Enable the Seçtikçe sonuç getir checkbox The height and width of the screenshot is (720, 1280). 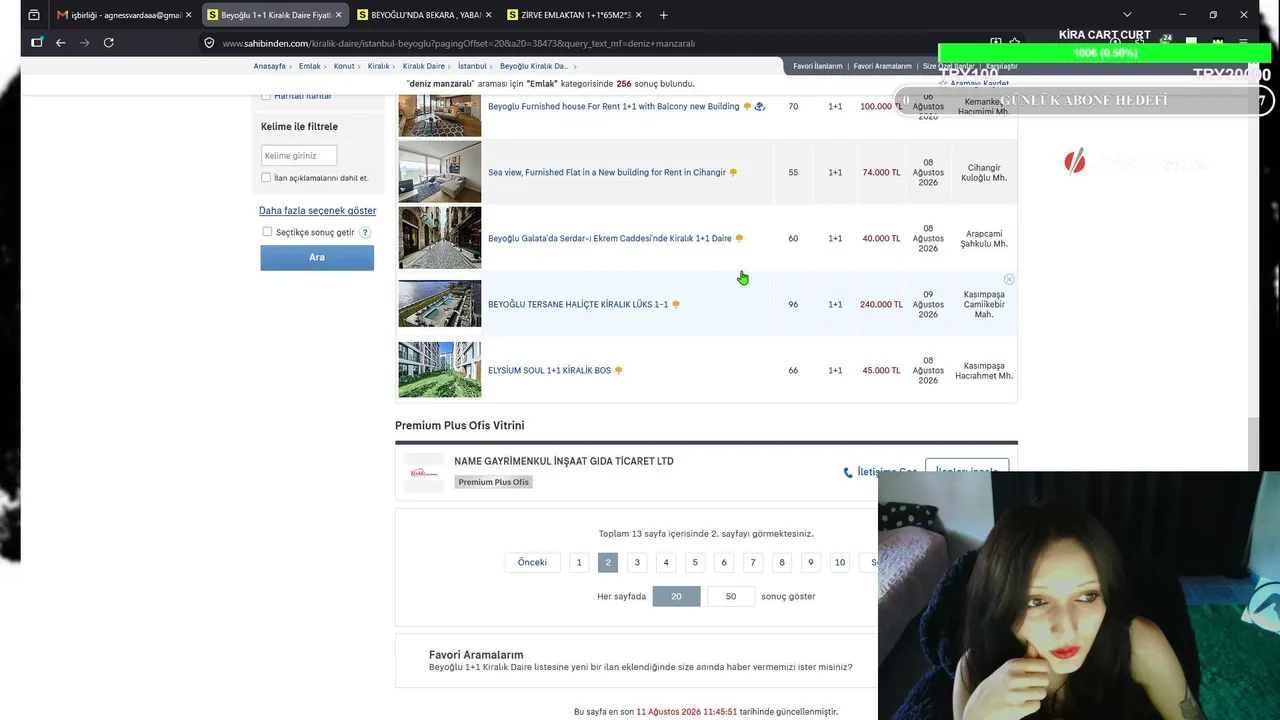point(267,232)
